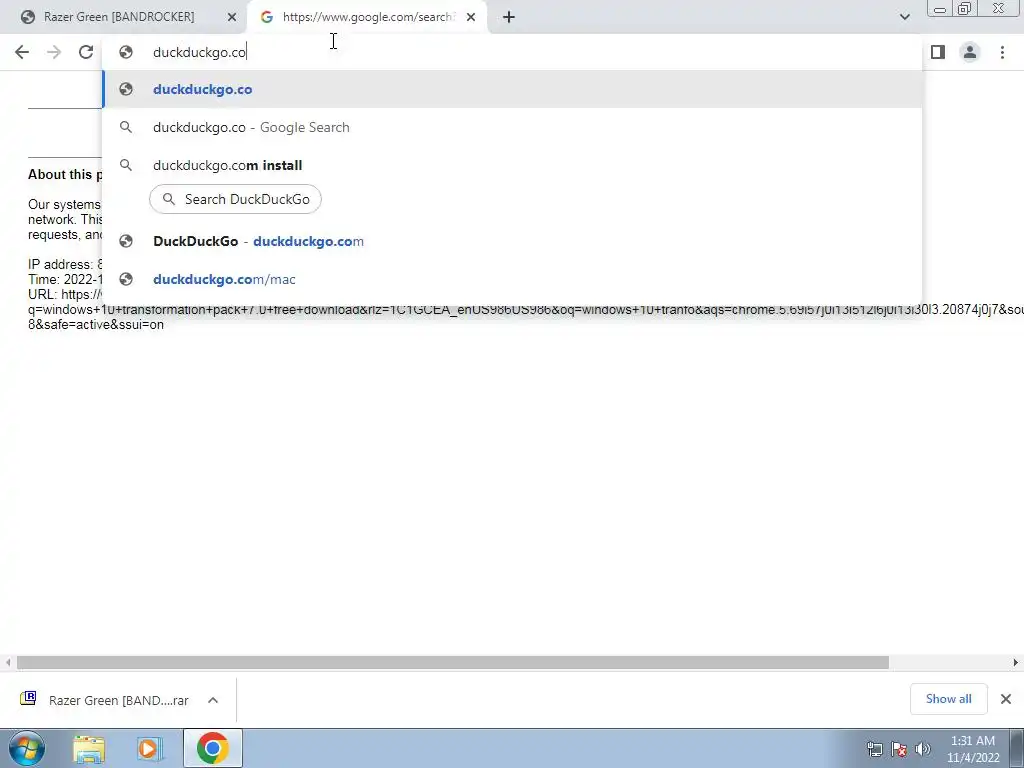Close the google.com/search tab
Screen dimensions: 1024x768
coord(471,17)
